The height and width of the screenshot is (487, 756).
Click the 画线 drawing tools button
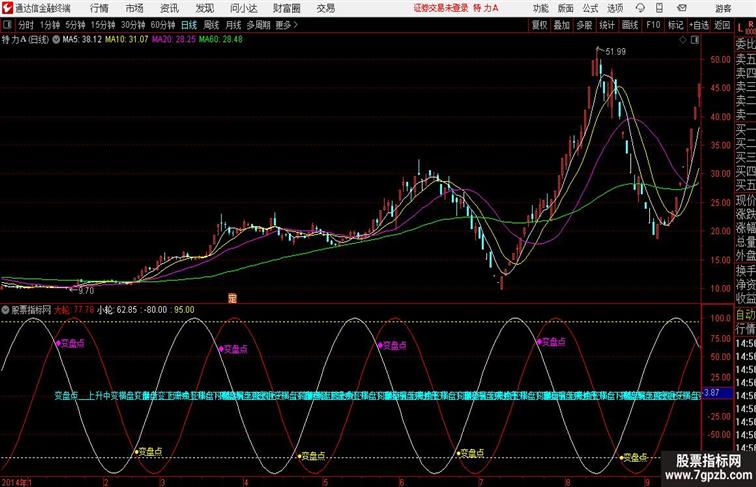tap(630, 25)
